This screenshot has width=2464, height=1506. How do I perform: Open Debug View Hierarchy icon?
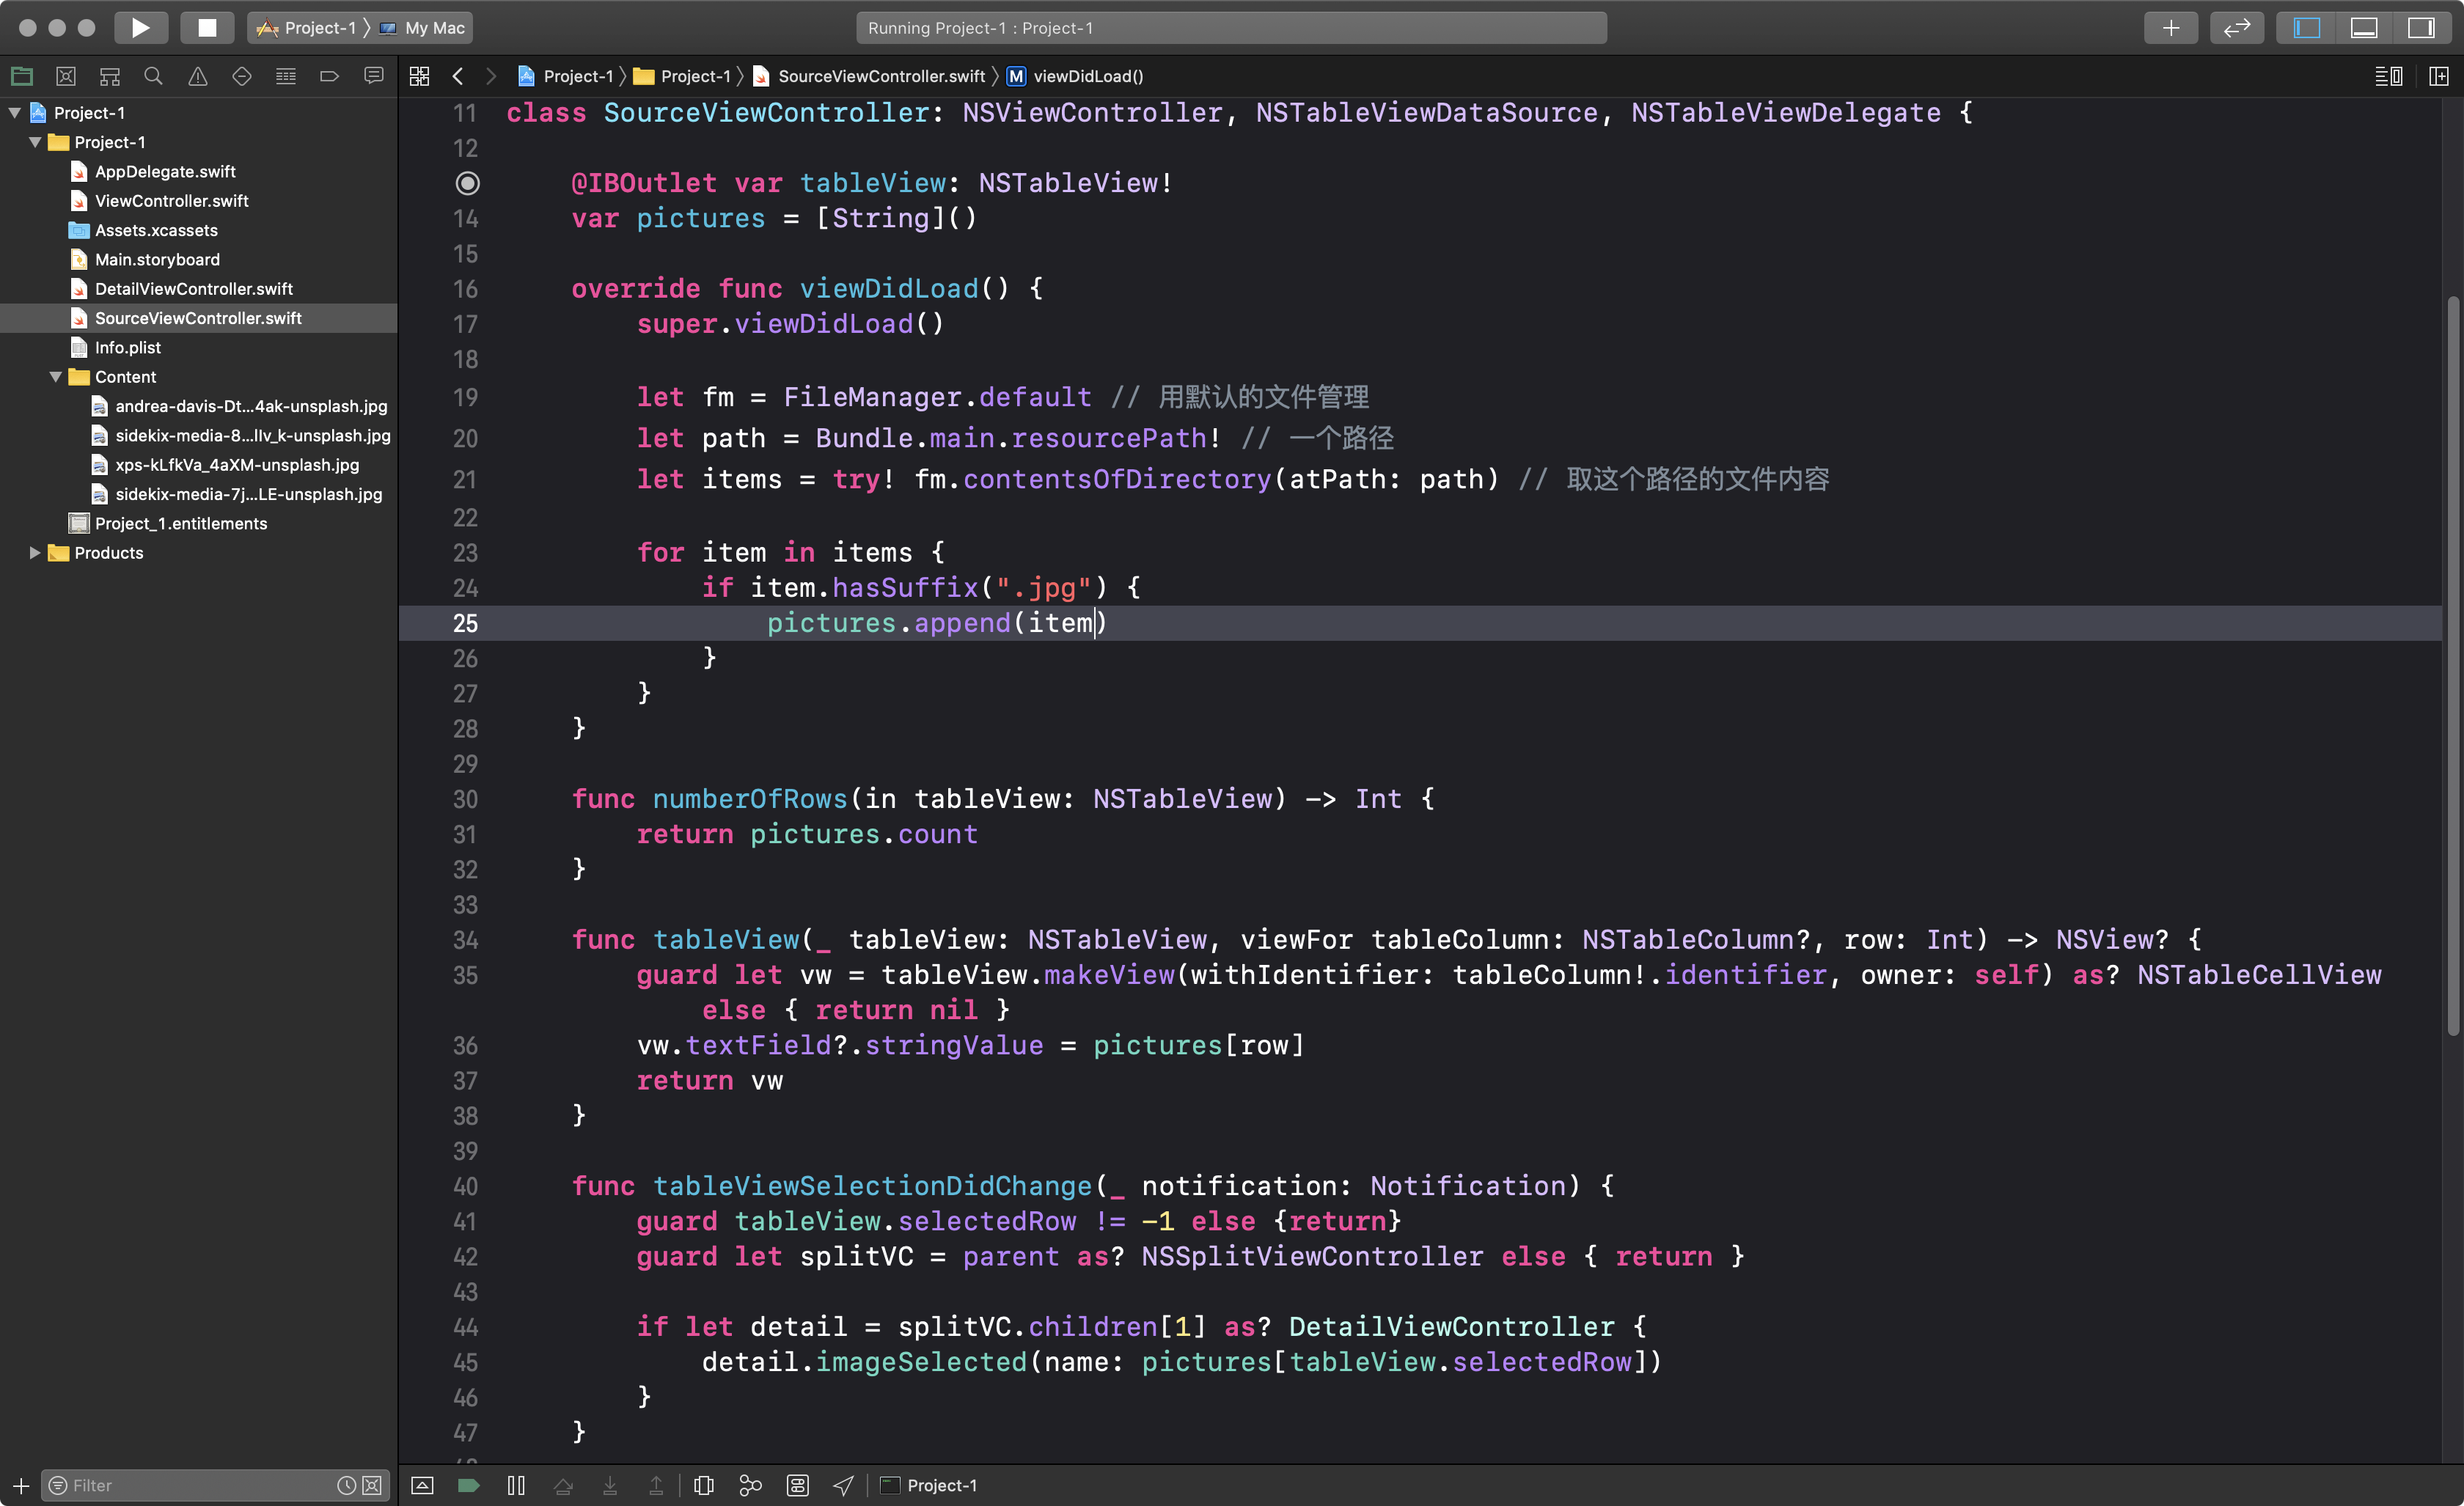[x=704, y=1485]
